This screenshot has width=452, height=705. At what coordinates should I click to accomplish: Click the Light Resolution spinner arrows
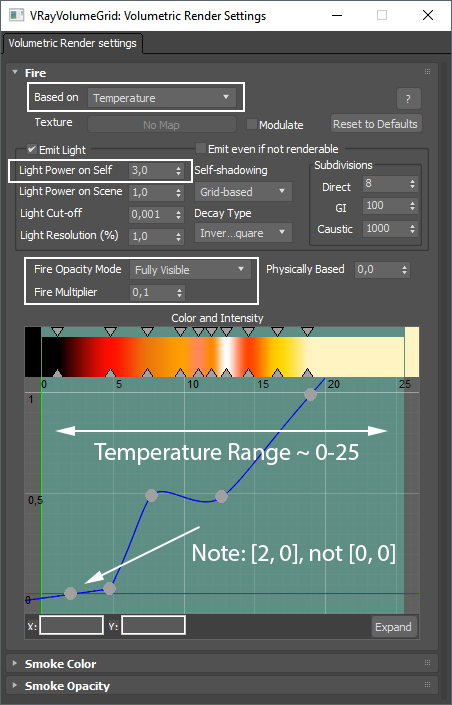179,236
